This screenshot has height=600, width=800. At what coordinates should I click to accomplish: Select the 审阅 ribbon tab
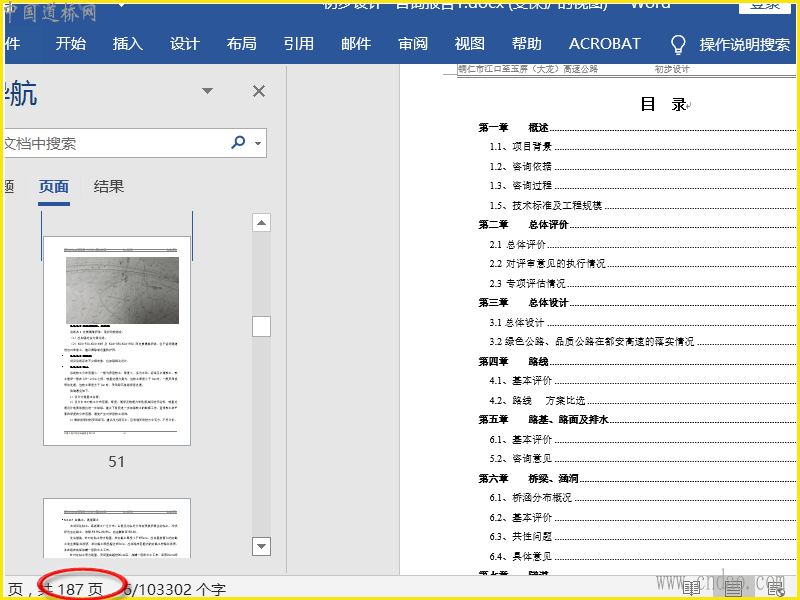[413, 44]
